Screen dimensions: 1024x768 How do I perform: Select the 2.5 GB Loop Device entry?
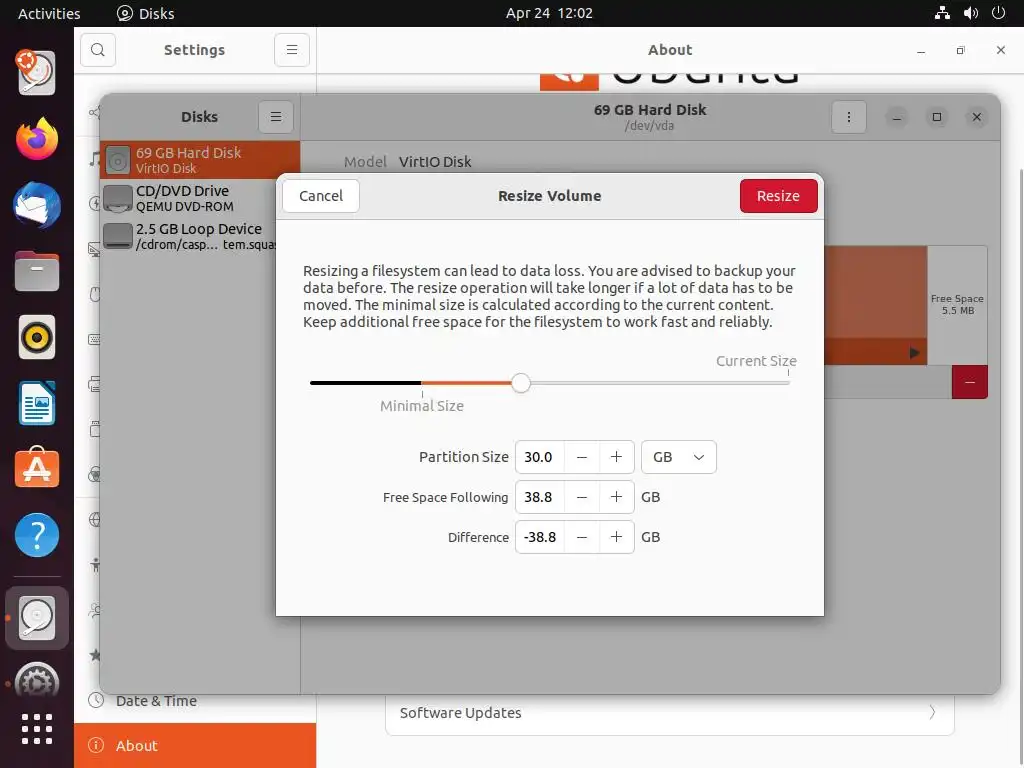tap(189, 236)
